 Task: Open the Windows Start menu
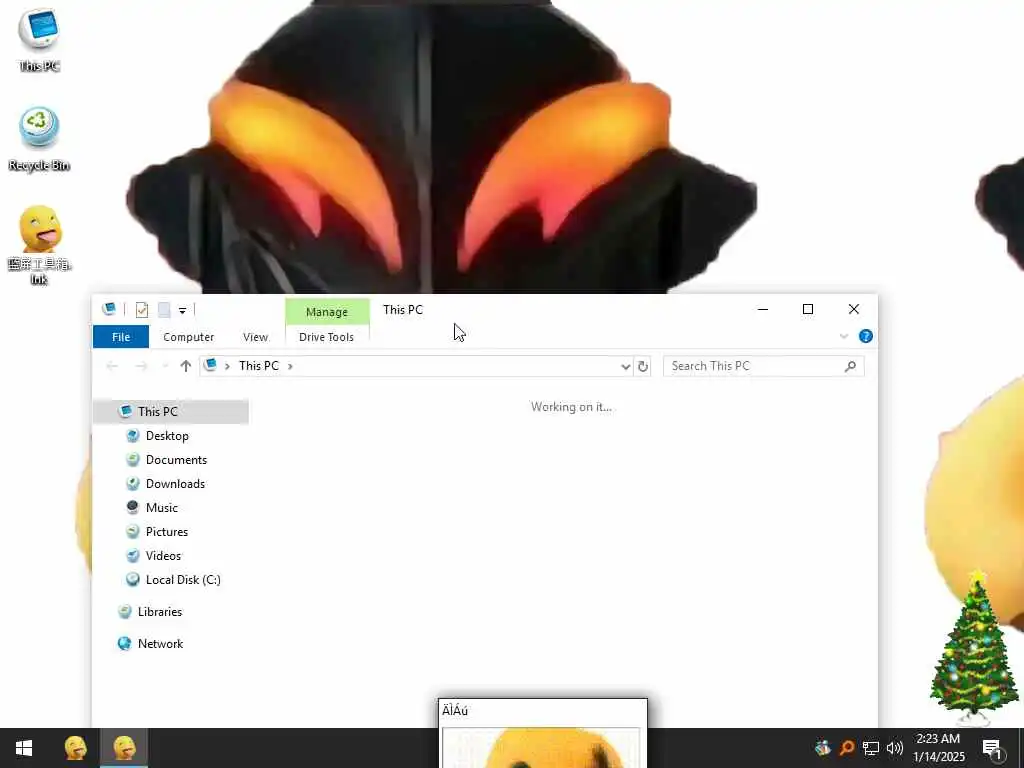tap(24, 748)
